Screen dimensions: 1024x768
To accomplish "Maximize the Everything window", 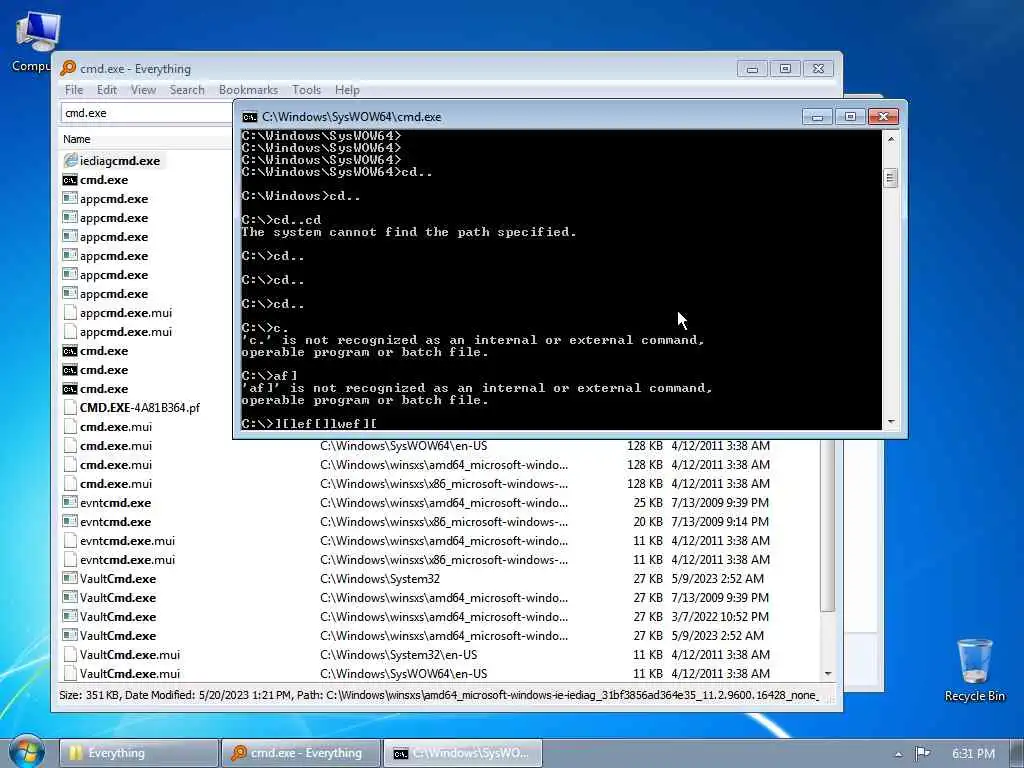I will click(x=785, y=69).
